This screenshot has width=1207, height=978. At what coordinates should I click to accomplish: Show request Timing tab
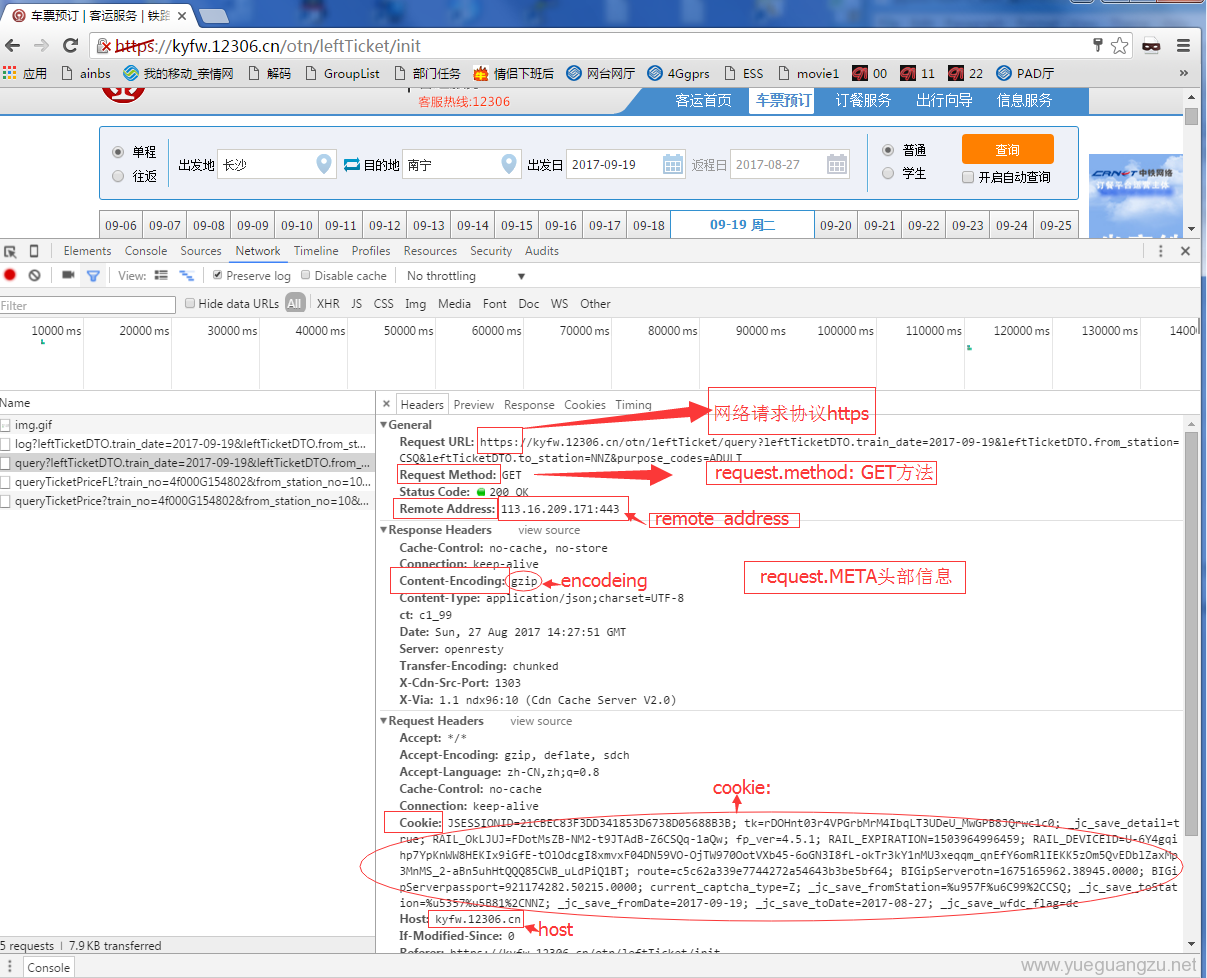click(633, 405)
